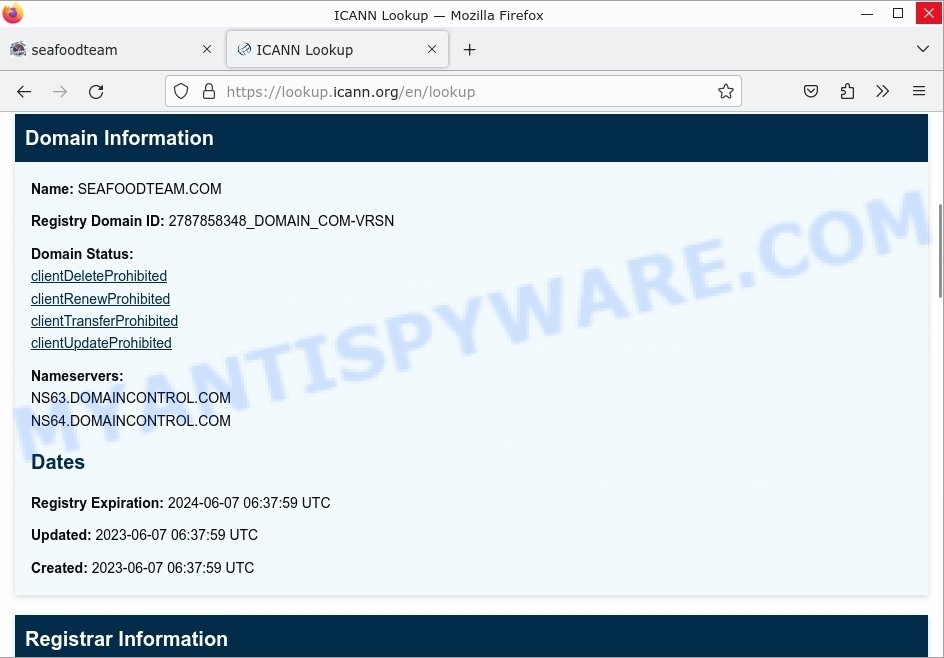Click nameserver NS64.DOMAINCONTROL.COM

click(131, 421)
